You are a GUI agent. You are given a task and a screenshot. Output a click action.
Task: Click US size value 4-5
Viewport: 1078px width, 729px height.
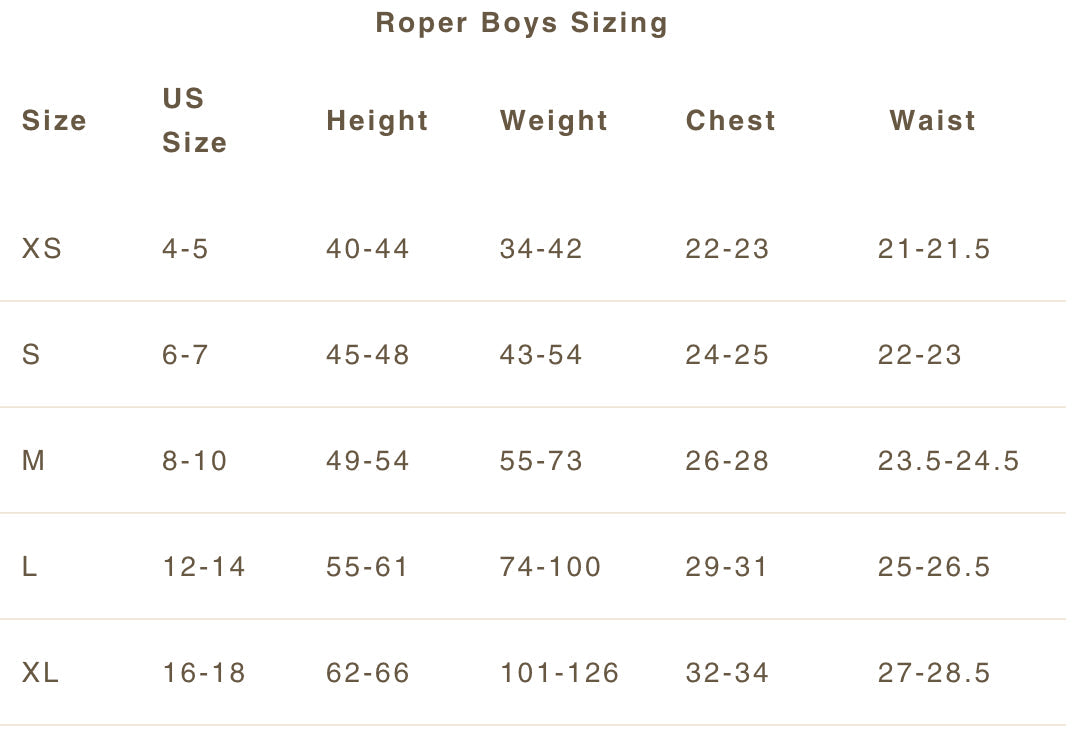(186, 249)
